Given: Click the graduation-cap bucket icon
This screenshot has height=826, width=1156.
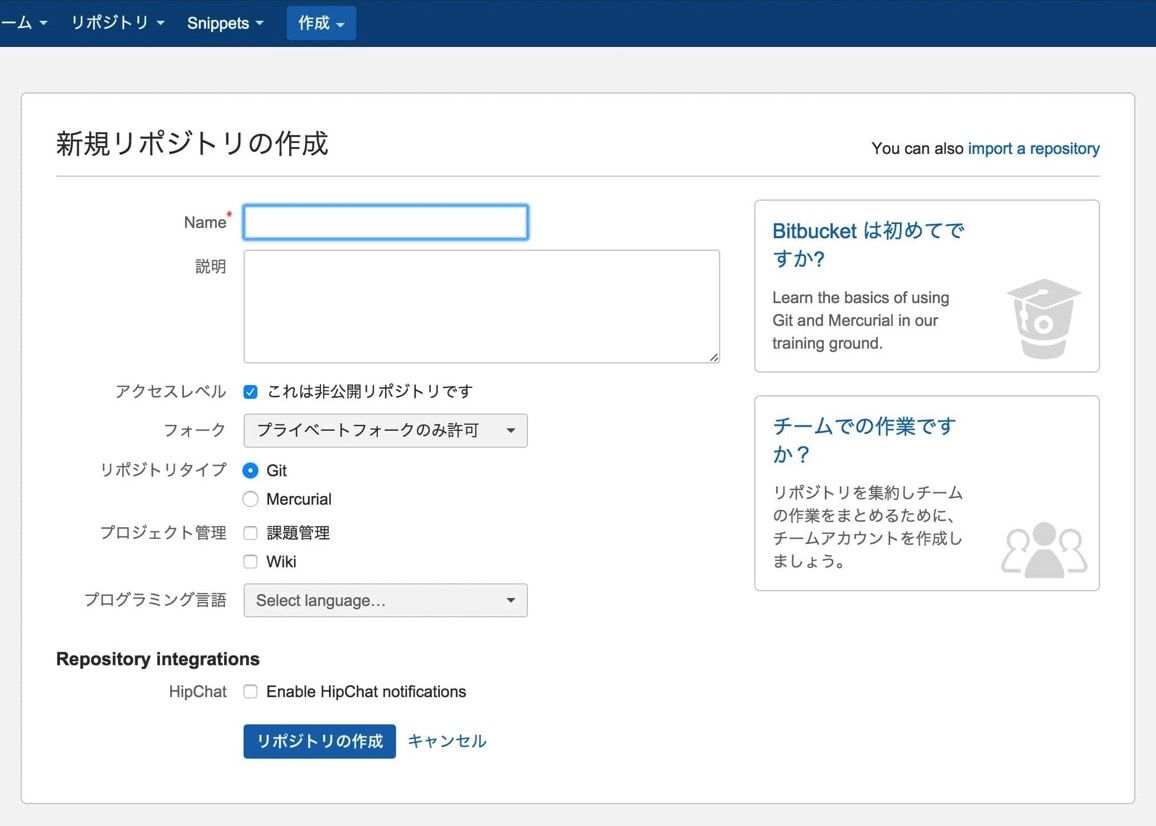Looking at the screenshot, I should coord(1043,318).
